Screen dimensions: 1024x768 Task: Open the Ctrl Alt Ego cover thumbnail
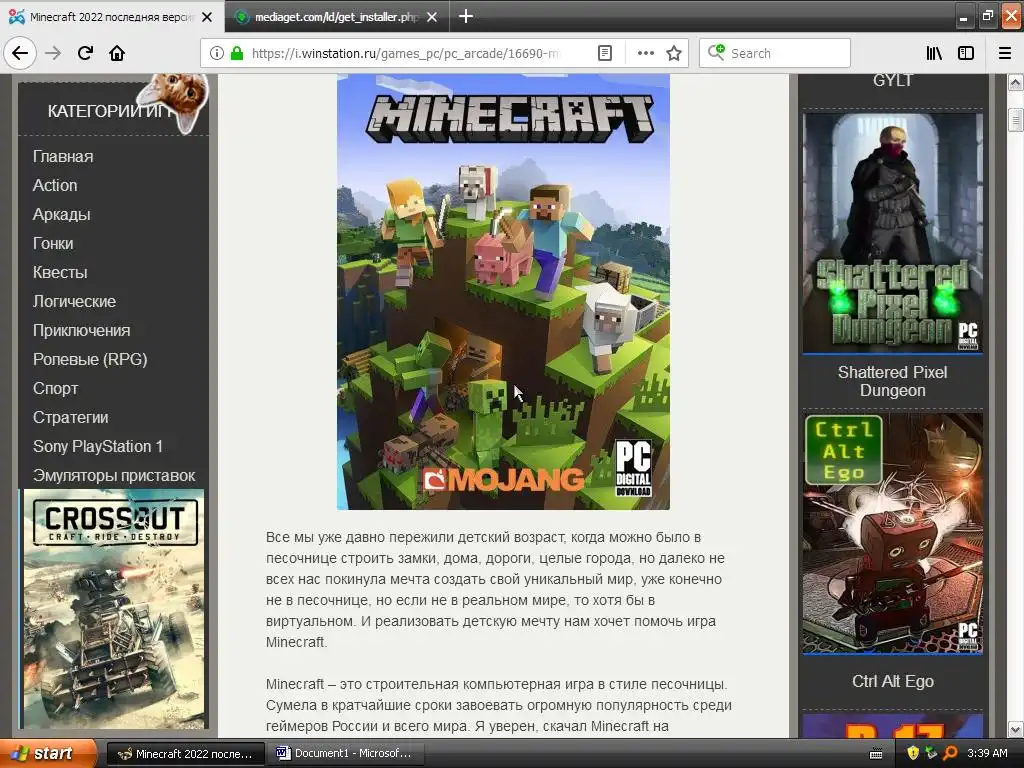pyautogui.click(x=892, y=533)
